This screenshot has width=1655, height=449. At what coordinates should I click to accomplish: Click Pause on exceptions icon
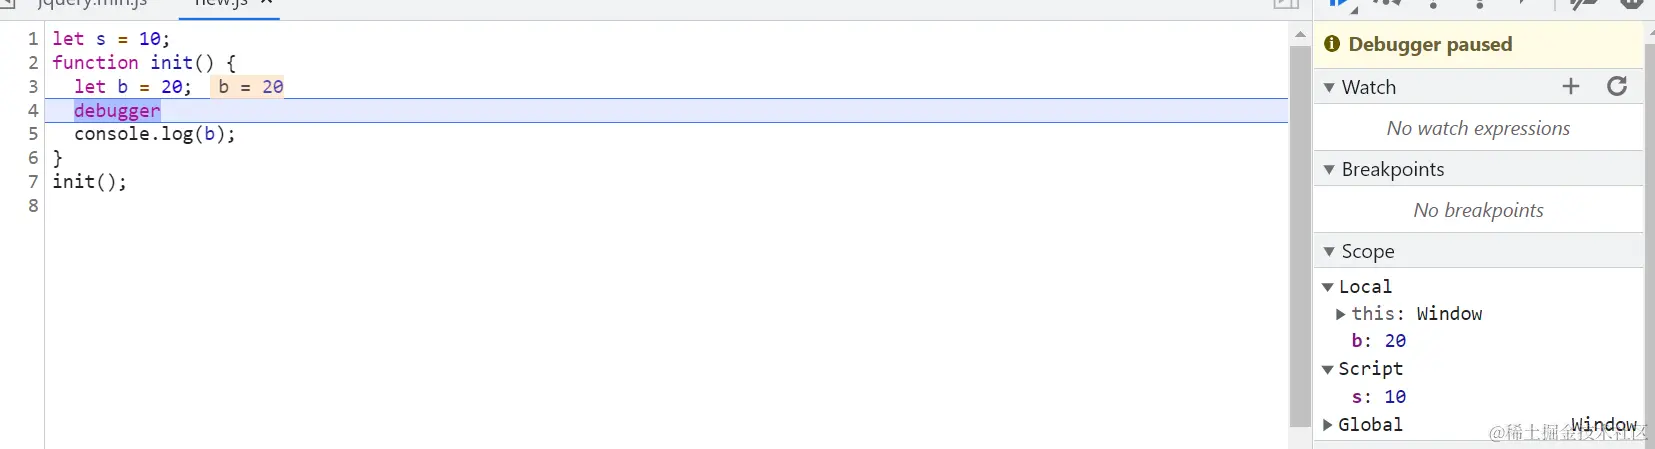pyautogui.click(x=1631, y=4)
